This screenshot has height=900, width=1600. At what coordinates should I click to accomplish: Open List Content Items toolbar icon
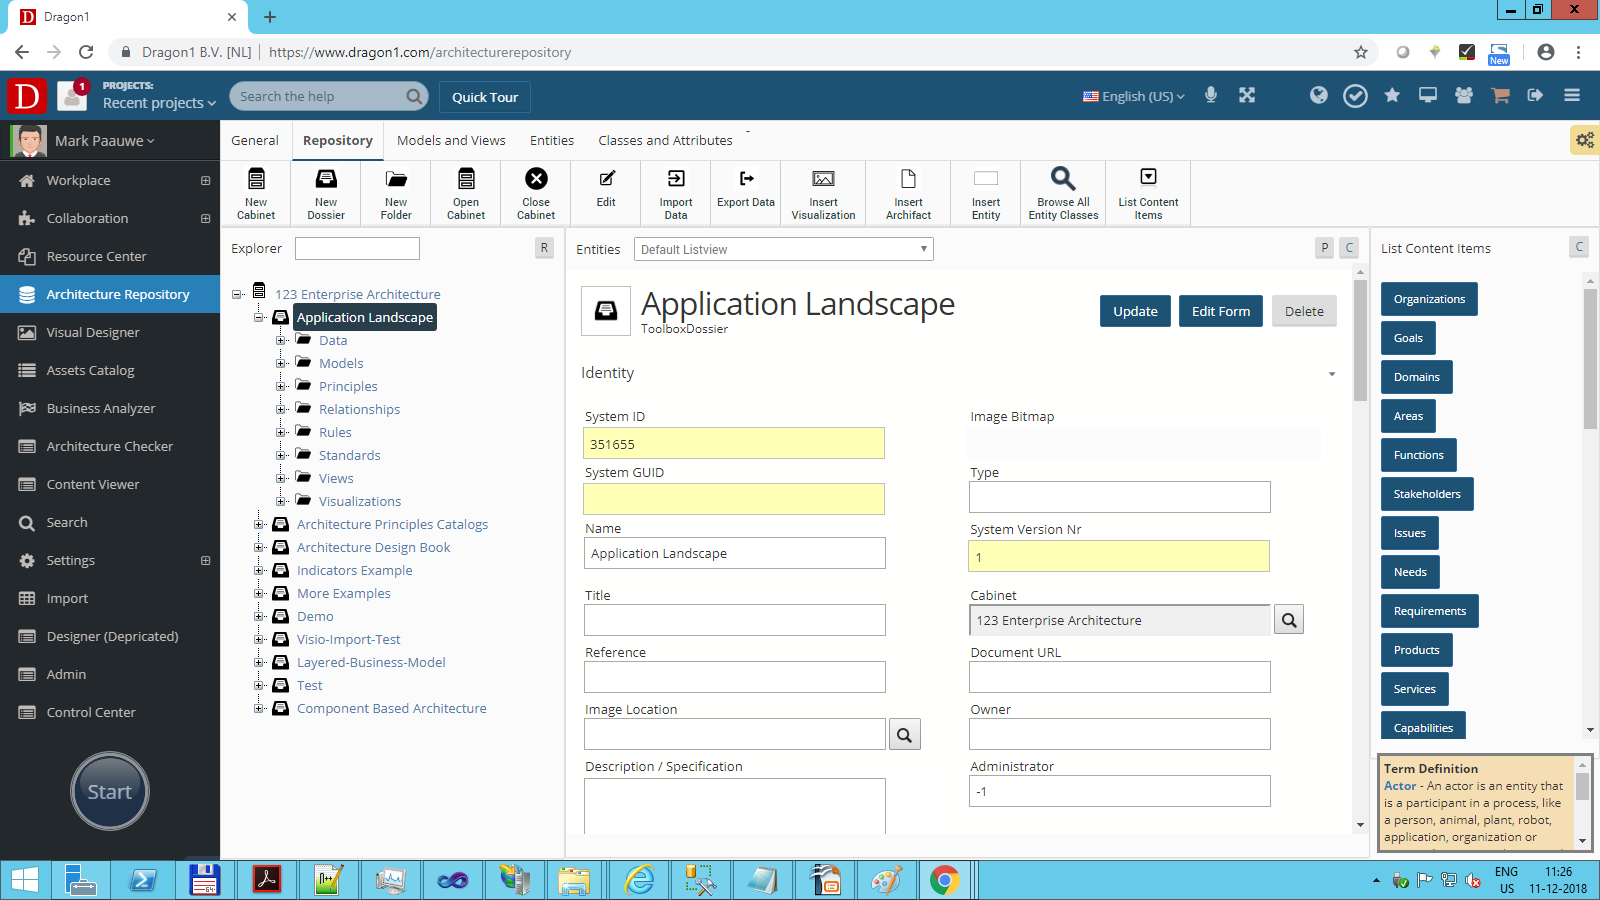click(x=1148, y=177)
